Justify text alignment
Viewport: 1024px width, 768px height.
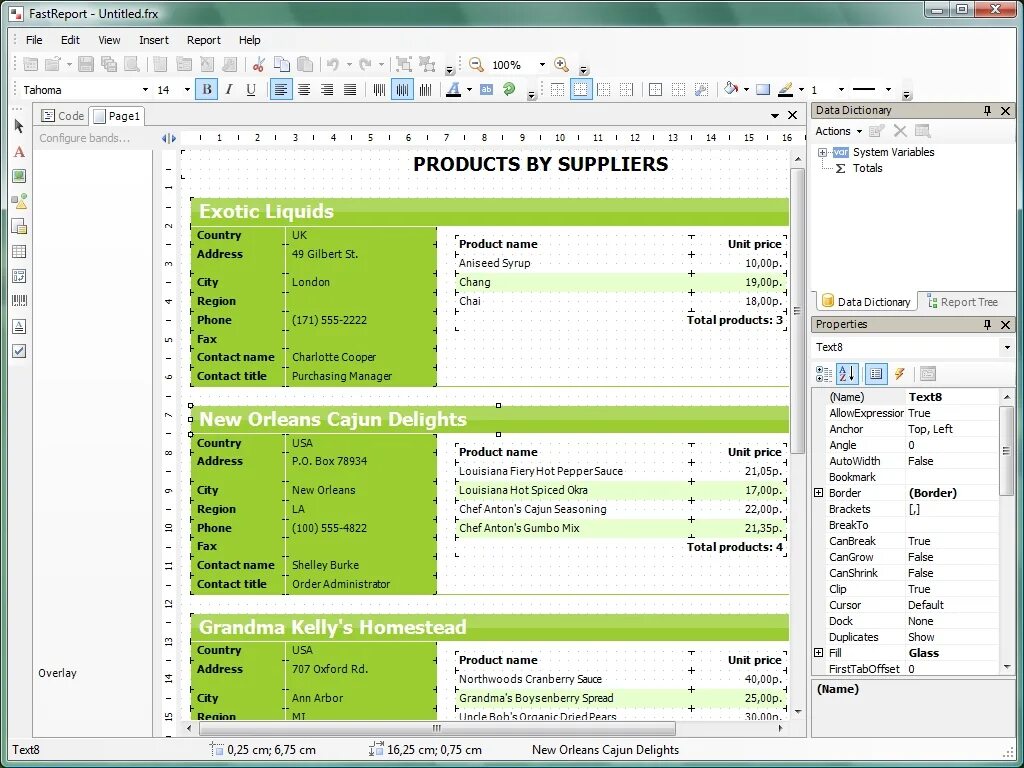pyautogui.click(x=350, y=89)
